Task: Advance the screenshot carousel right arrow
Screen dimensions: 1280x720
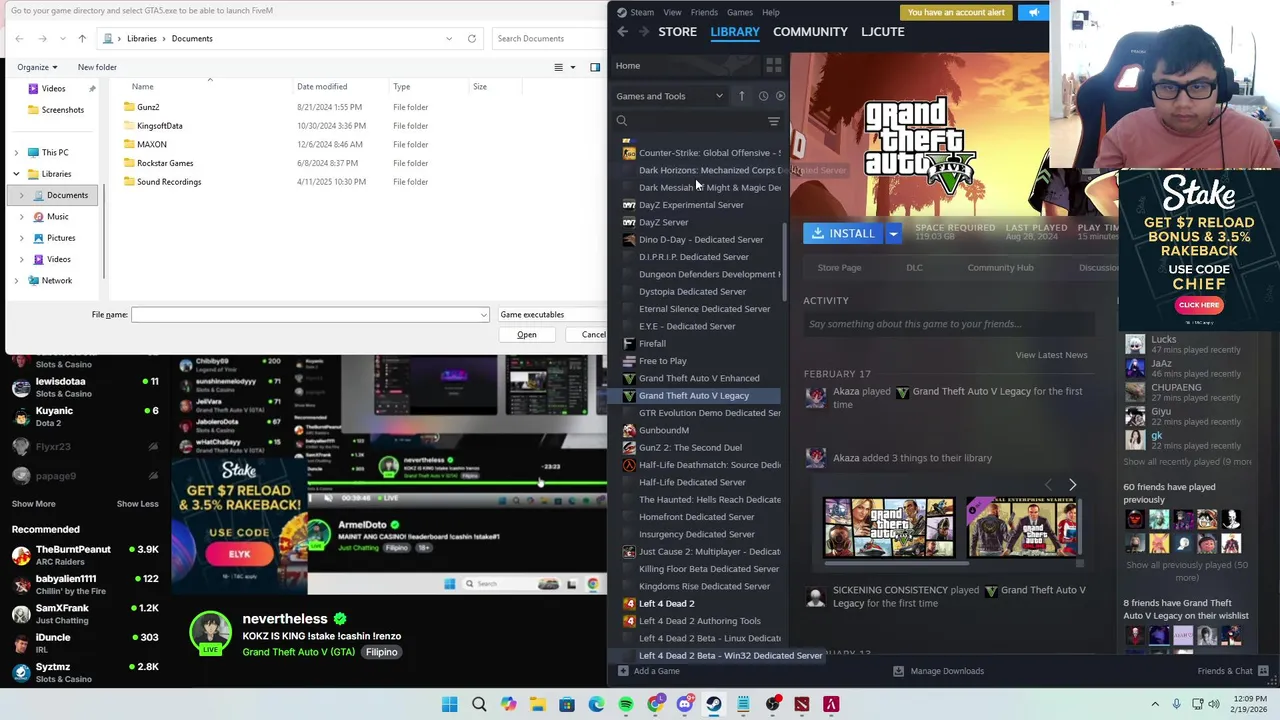Action: click(x=1072, y=485)
